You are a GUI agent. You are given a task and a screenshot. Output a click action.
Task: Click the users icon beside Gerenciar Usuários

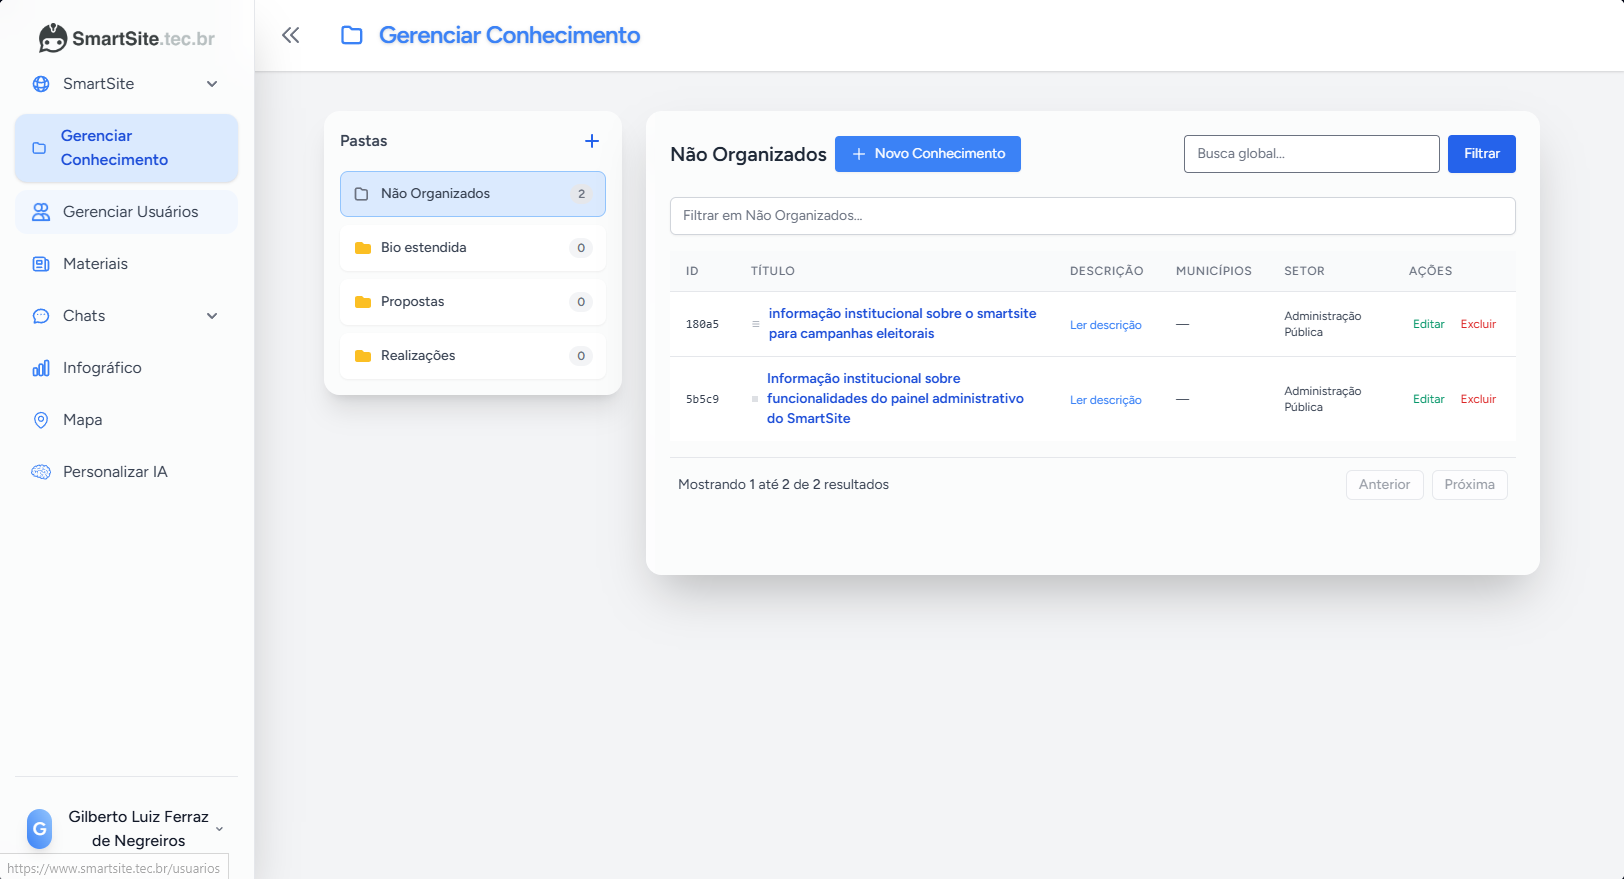coord(41,212)
